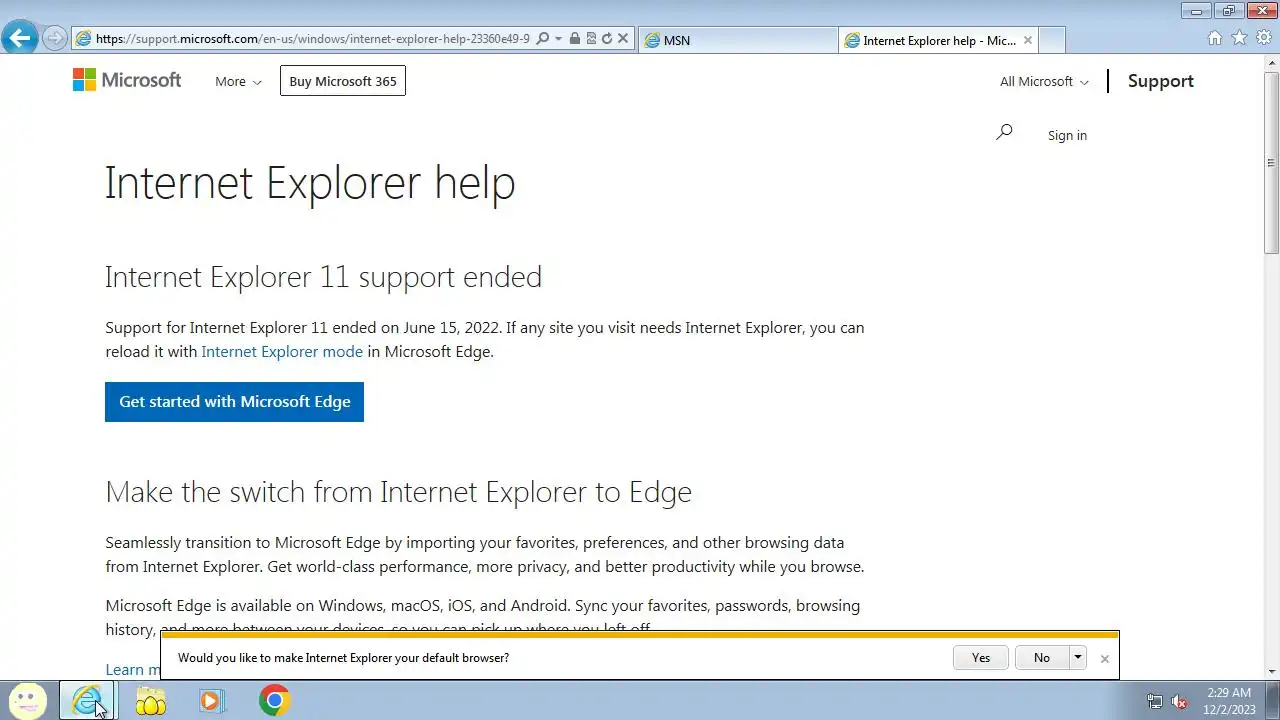Click the Forward navigation arrow
The width and height of the screenshot is (1280, 720).
click(55, 39)
